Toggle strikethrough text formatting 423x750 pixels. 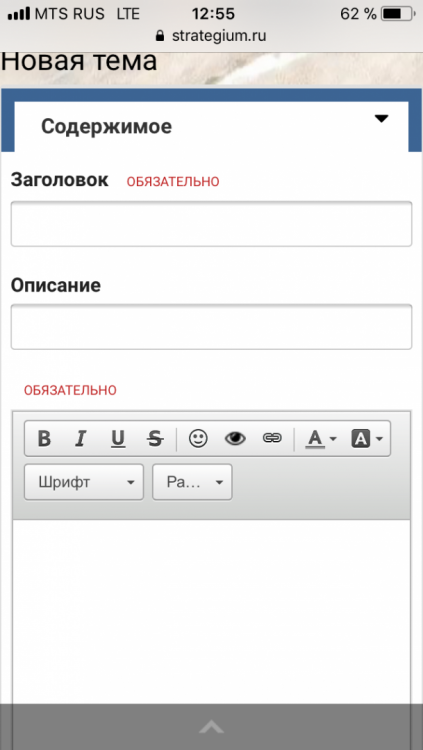click(155, 438)
